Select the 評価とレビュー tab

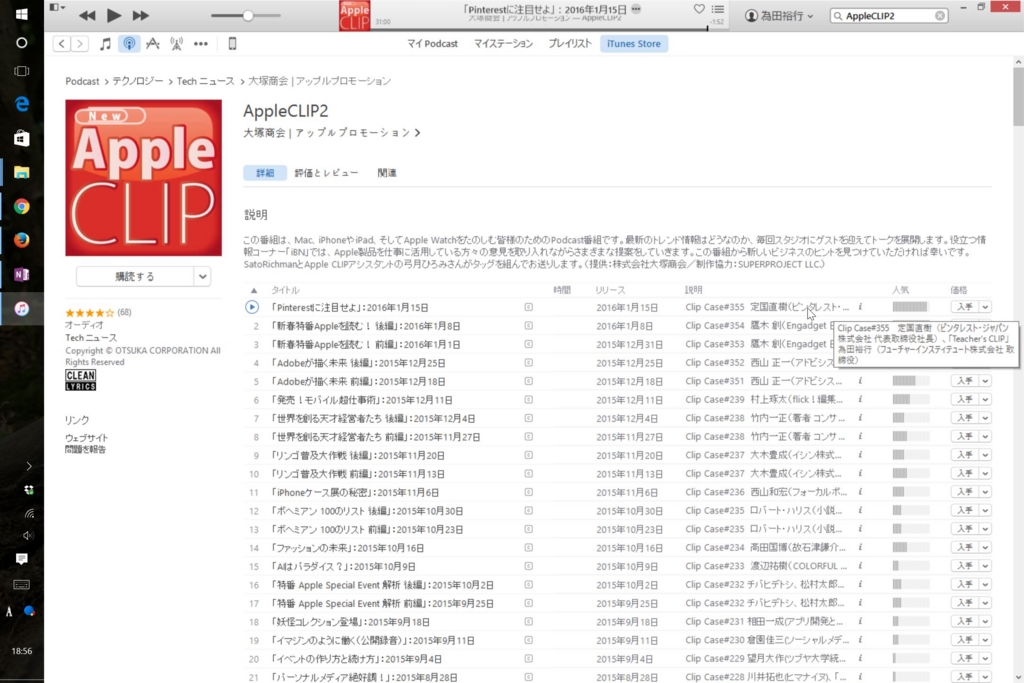[x=326, y=173]
